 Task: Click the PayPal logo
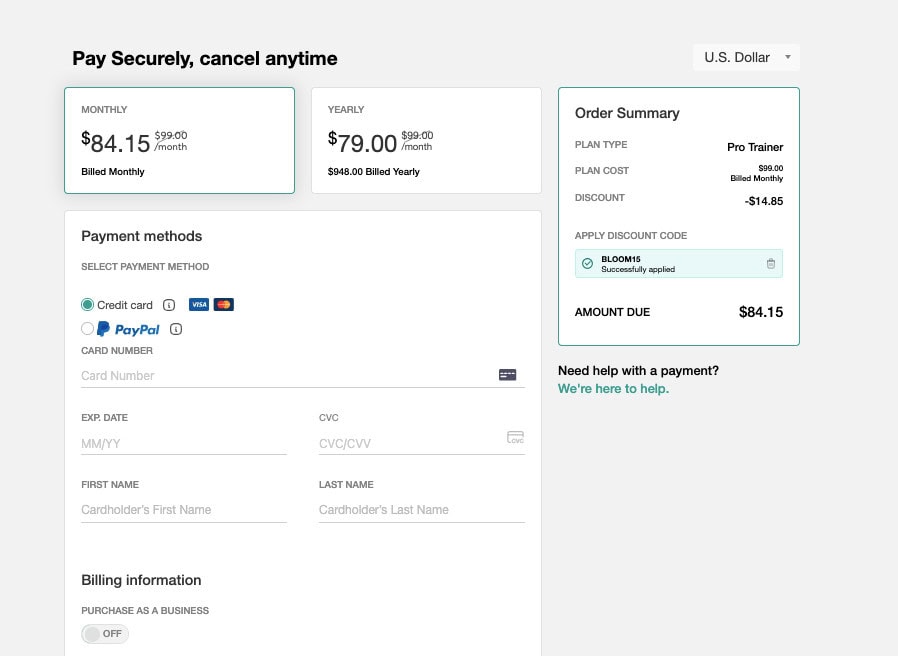pos(129,329)
